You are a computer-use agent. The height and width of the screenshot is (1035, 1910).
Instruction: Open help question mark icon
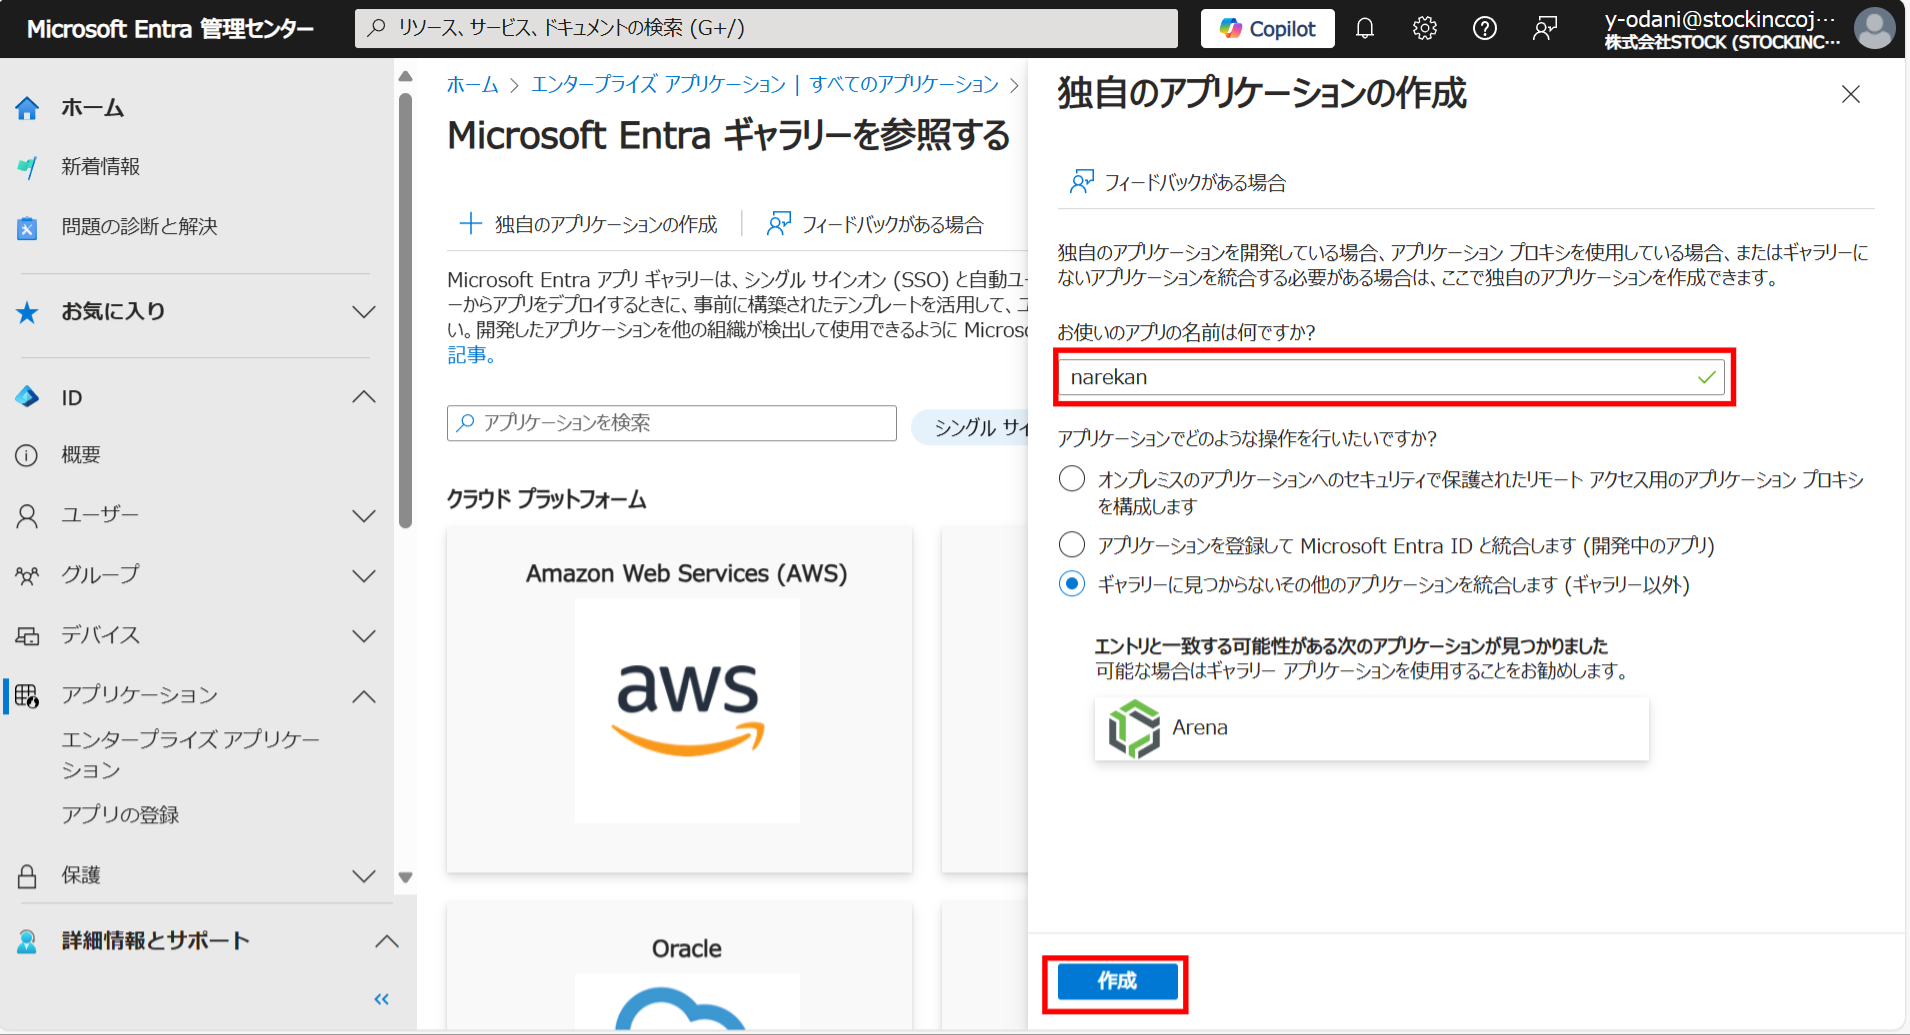pos(1485,29)
